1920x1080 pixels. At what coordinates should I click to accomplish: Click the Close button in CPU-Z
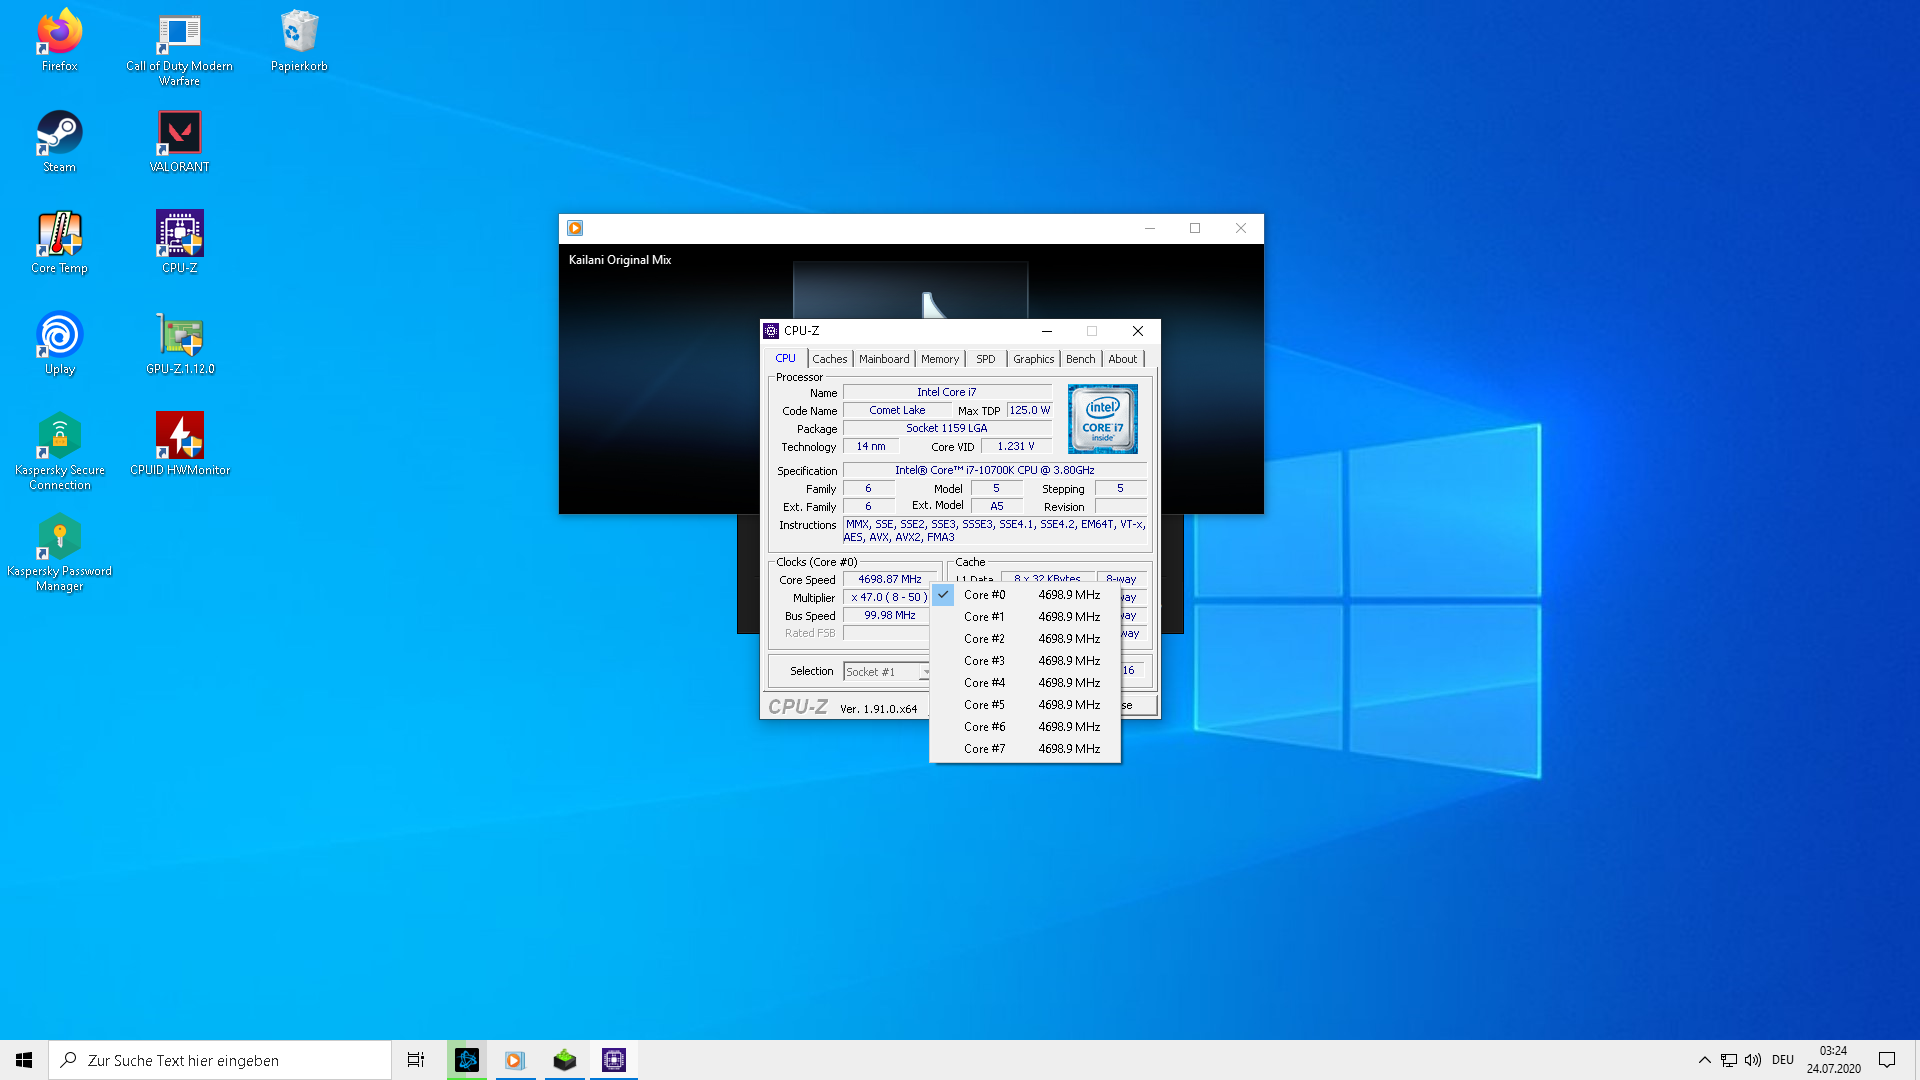pos(1137,331)
